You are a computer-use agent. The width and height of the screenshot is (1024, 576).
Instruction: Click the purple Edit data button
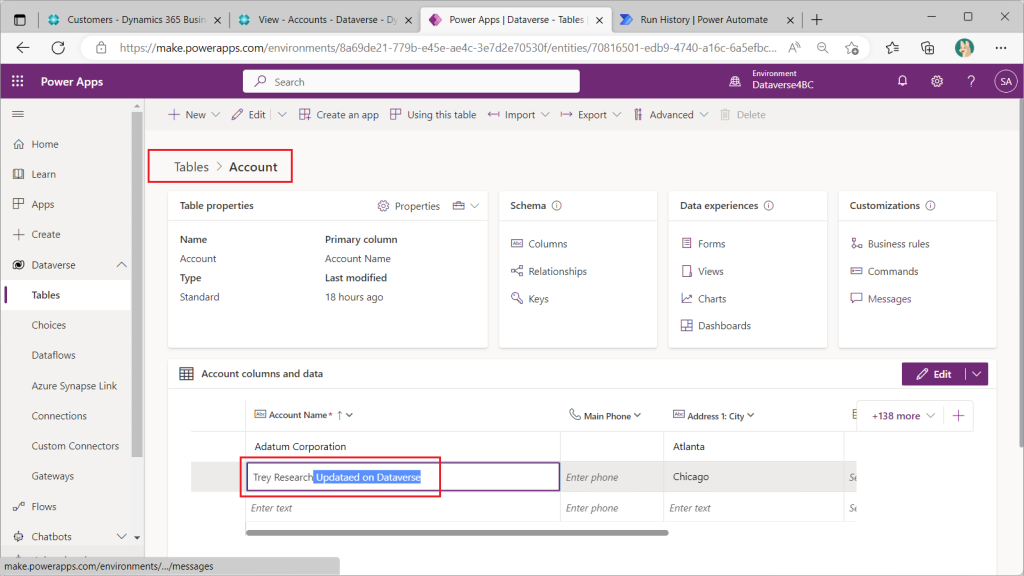(934, 374)
